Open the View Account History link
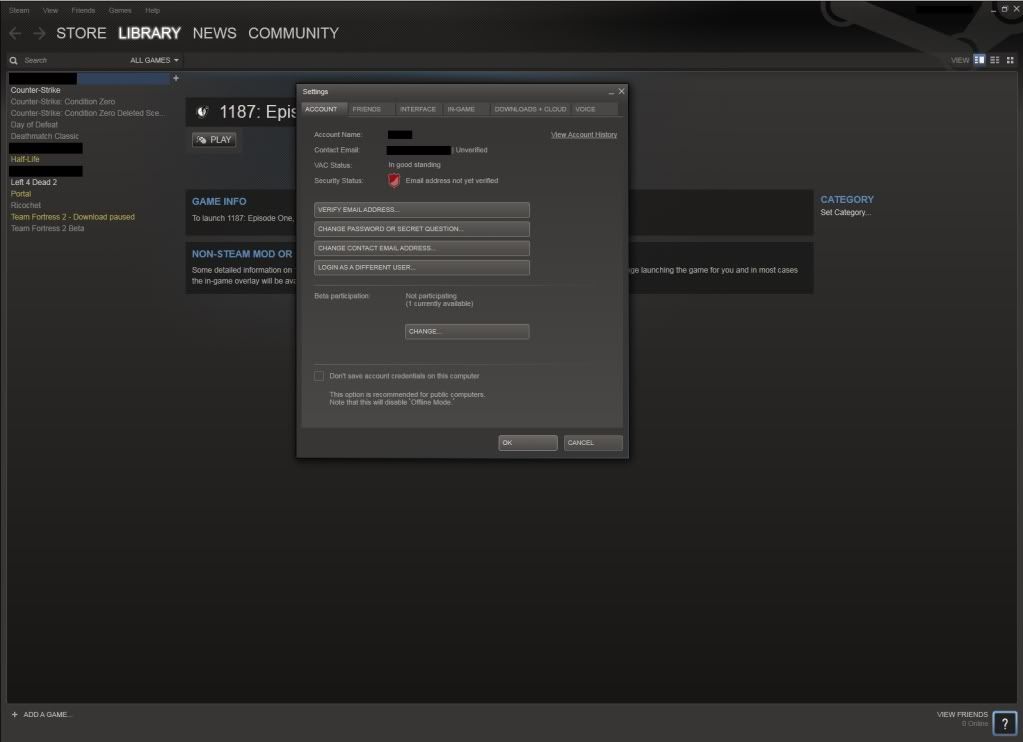 click(584, 134)
